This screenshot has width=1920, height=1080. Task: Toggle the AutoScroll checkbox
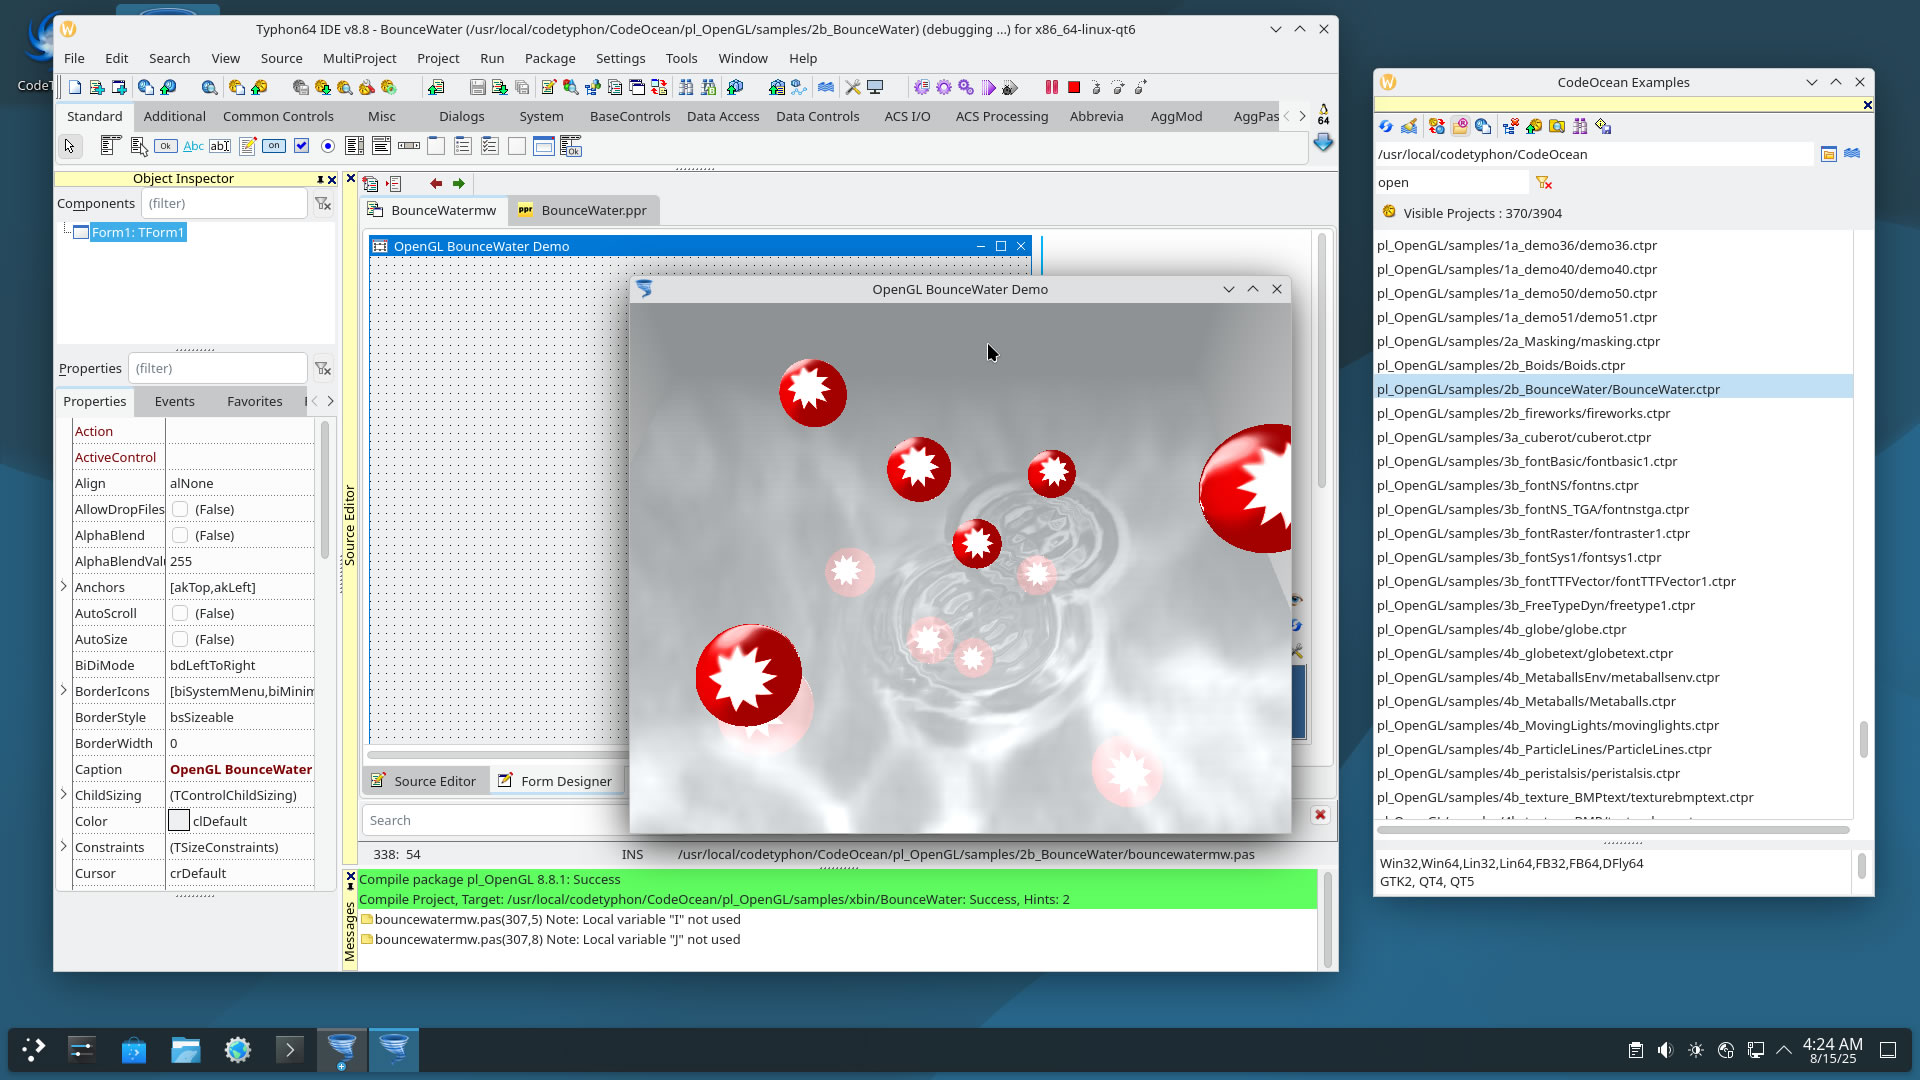[x=180, y=613]
